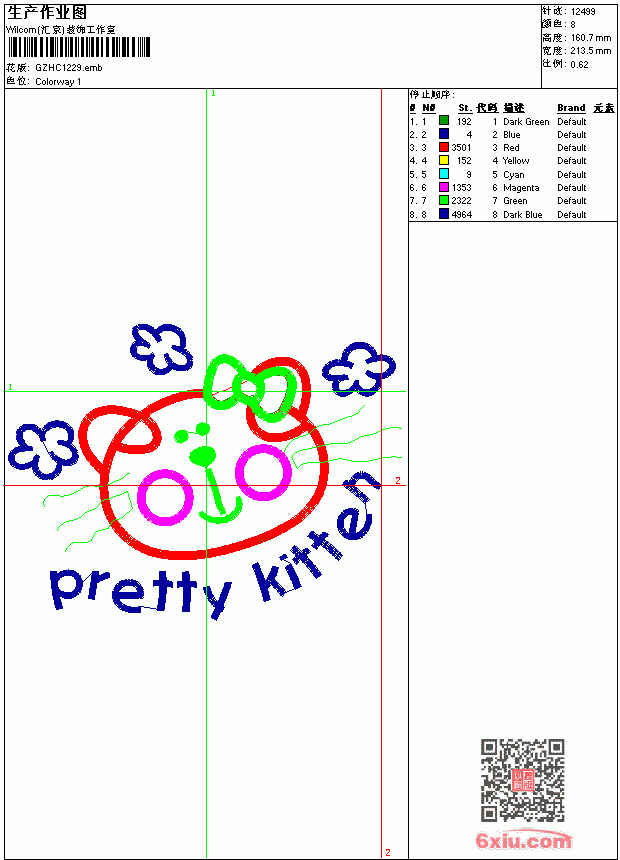This screenshot has height=860, width=620.
Task: Click the QR code image
Action: [523, 779]
